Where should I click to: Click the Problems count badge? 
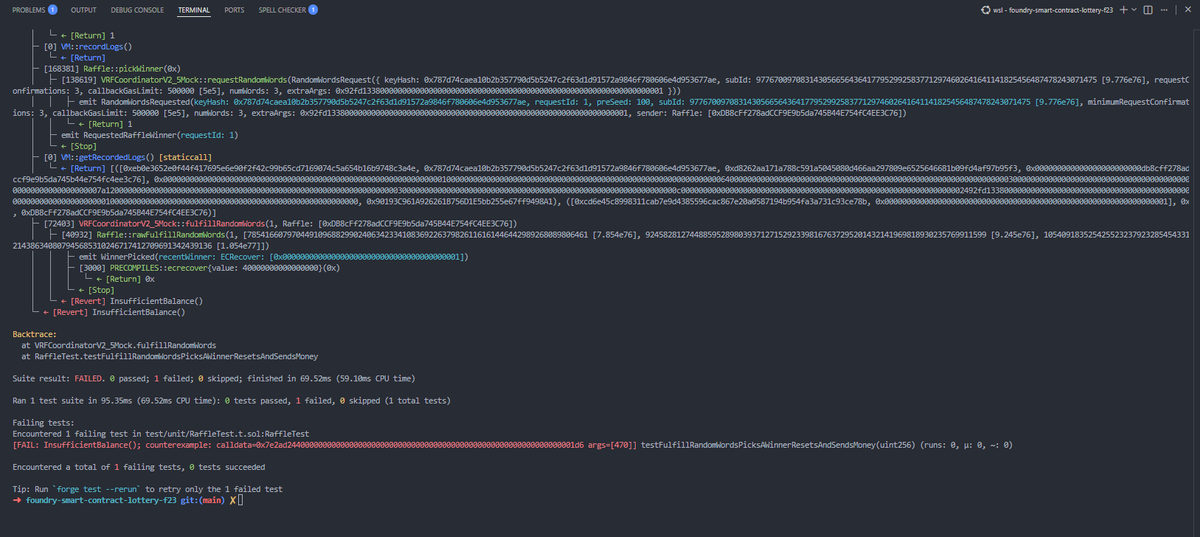coord(52,10)
